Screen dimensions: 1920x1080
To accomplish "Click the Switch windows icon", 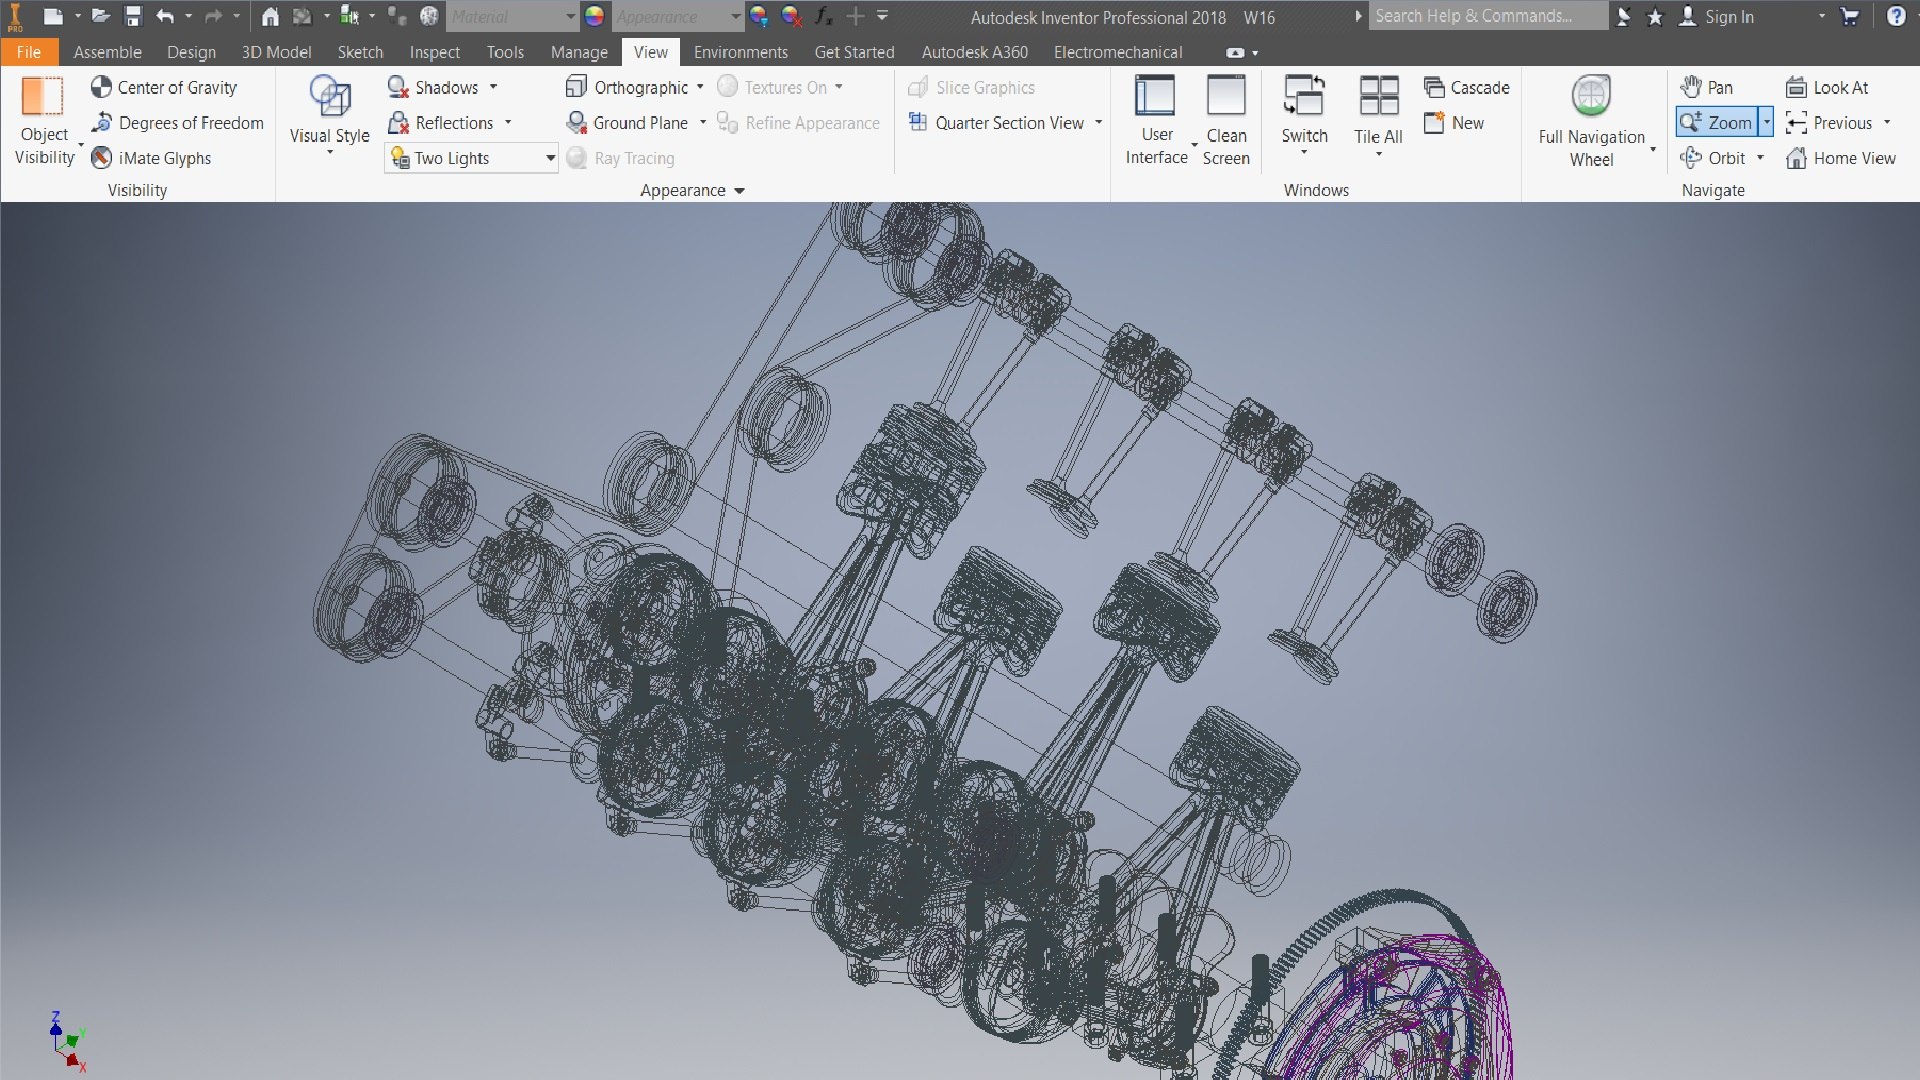I will click(1304, 96).
